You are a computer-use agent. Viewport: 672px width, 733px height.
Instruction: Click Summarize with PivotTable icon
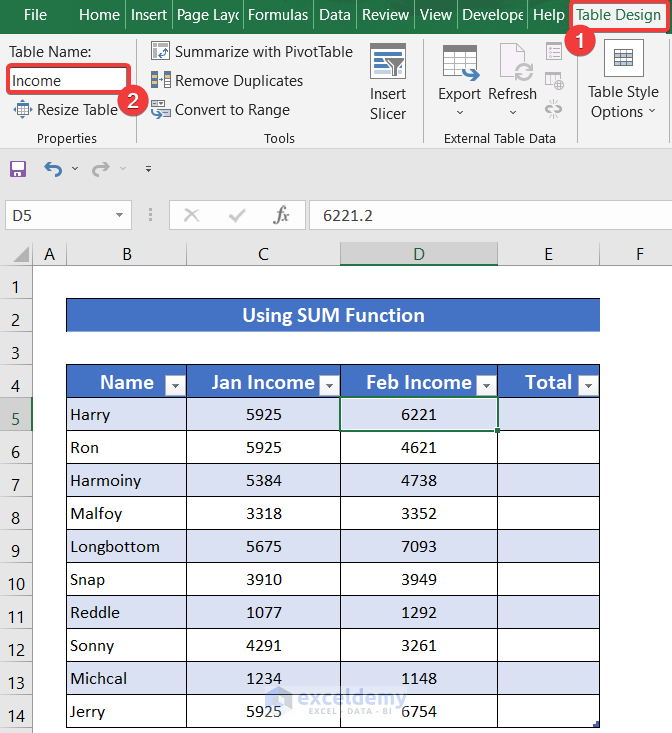160,51
